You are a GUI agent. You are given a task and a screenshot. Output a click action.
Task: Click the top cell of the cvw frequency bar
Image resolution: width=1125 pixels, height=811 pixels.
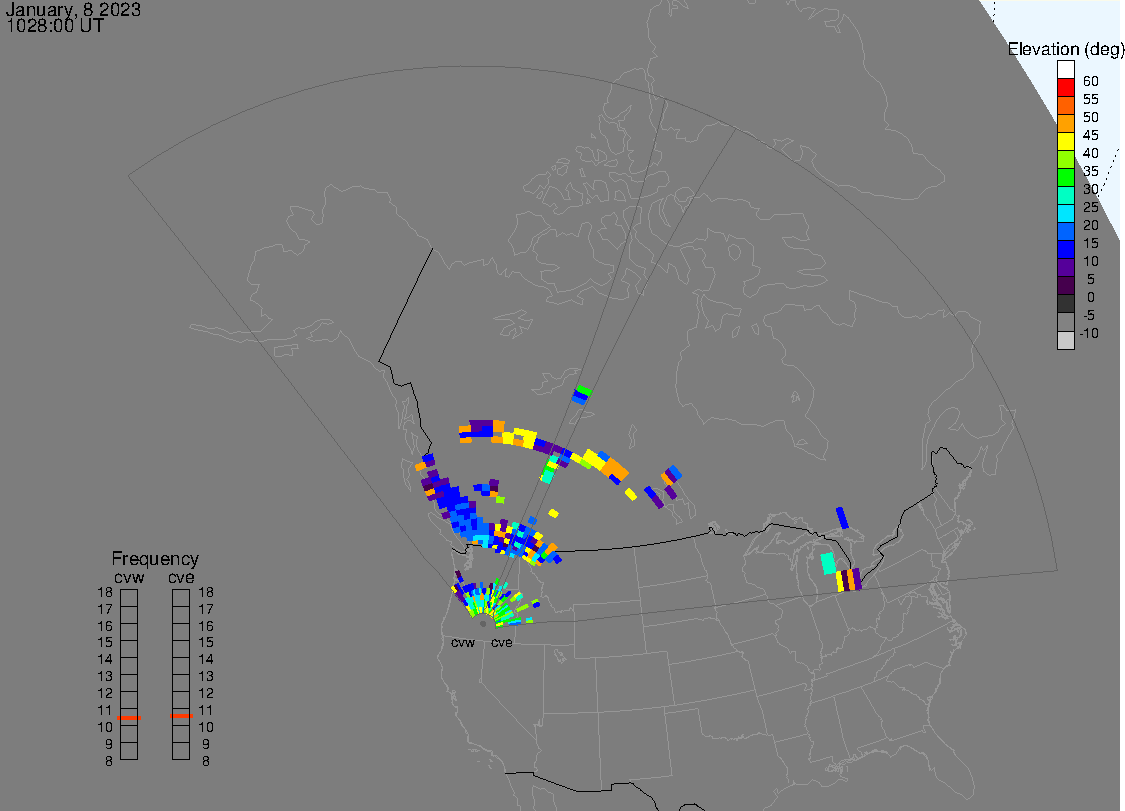[x=129, y=598]
